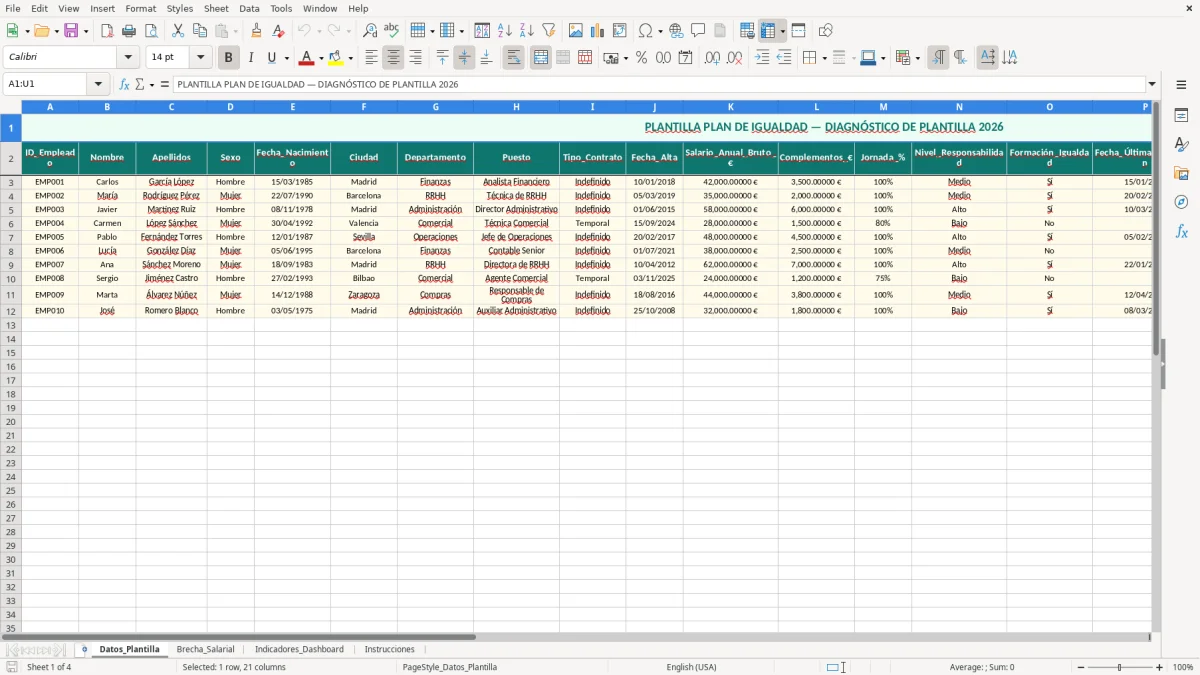Viewport: 1200px width, 675px height.
Task: Open the Sheet menu
Action: tap(216, 8)
